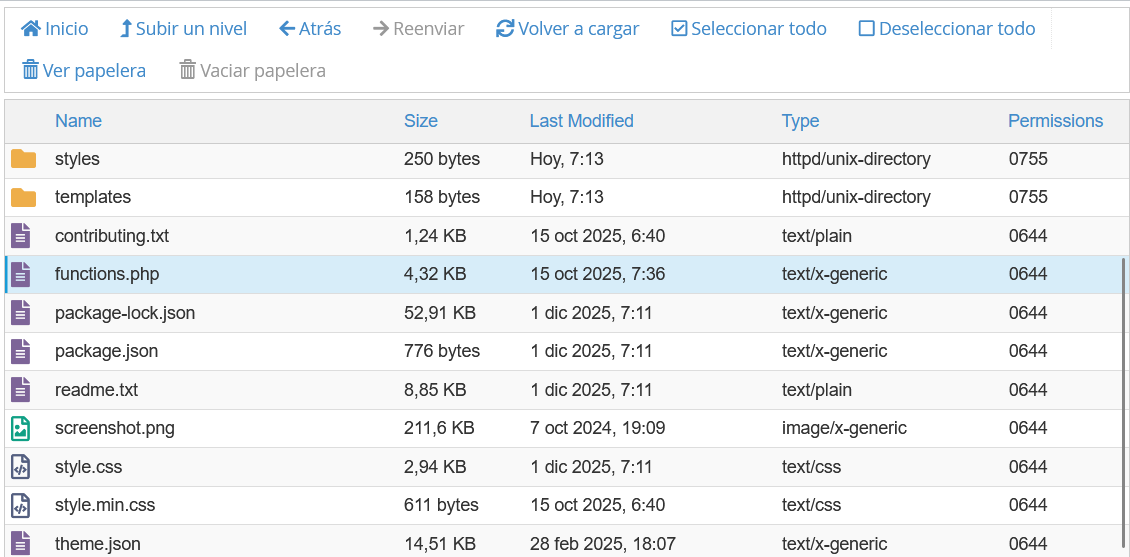Click the readme.txt file icon
Screen dimensions: 1130x557
[x=21, y=390]
